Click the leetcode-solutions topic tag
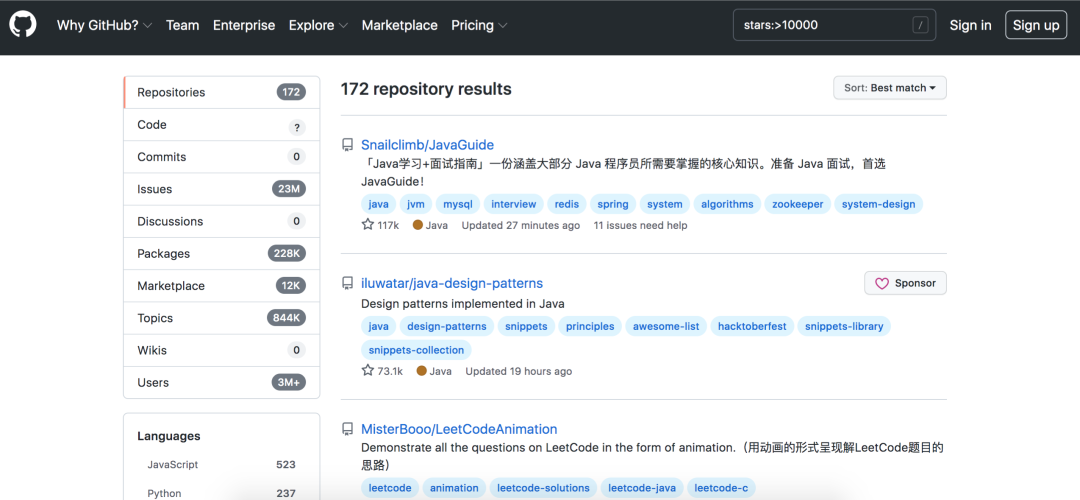The height and width of the screenshot is (500, 1080). 543,488
